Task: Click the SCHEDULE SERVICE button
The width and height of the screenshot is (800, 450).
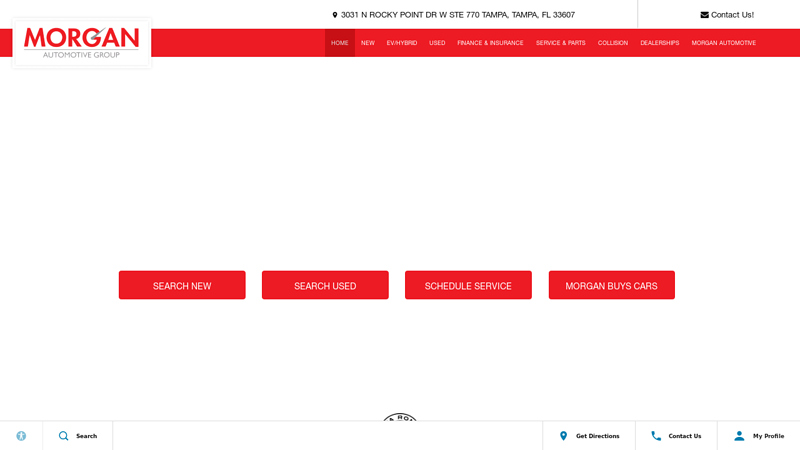Action: tap(468, 286)
